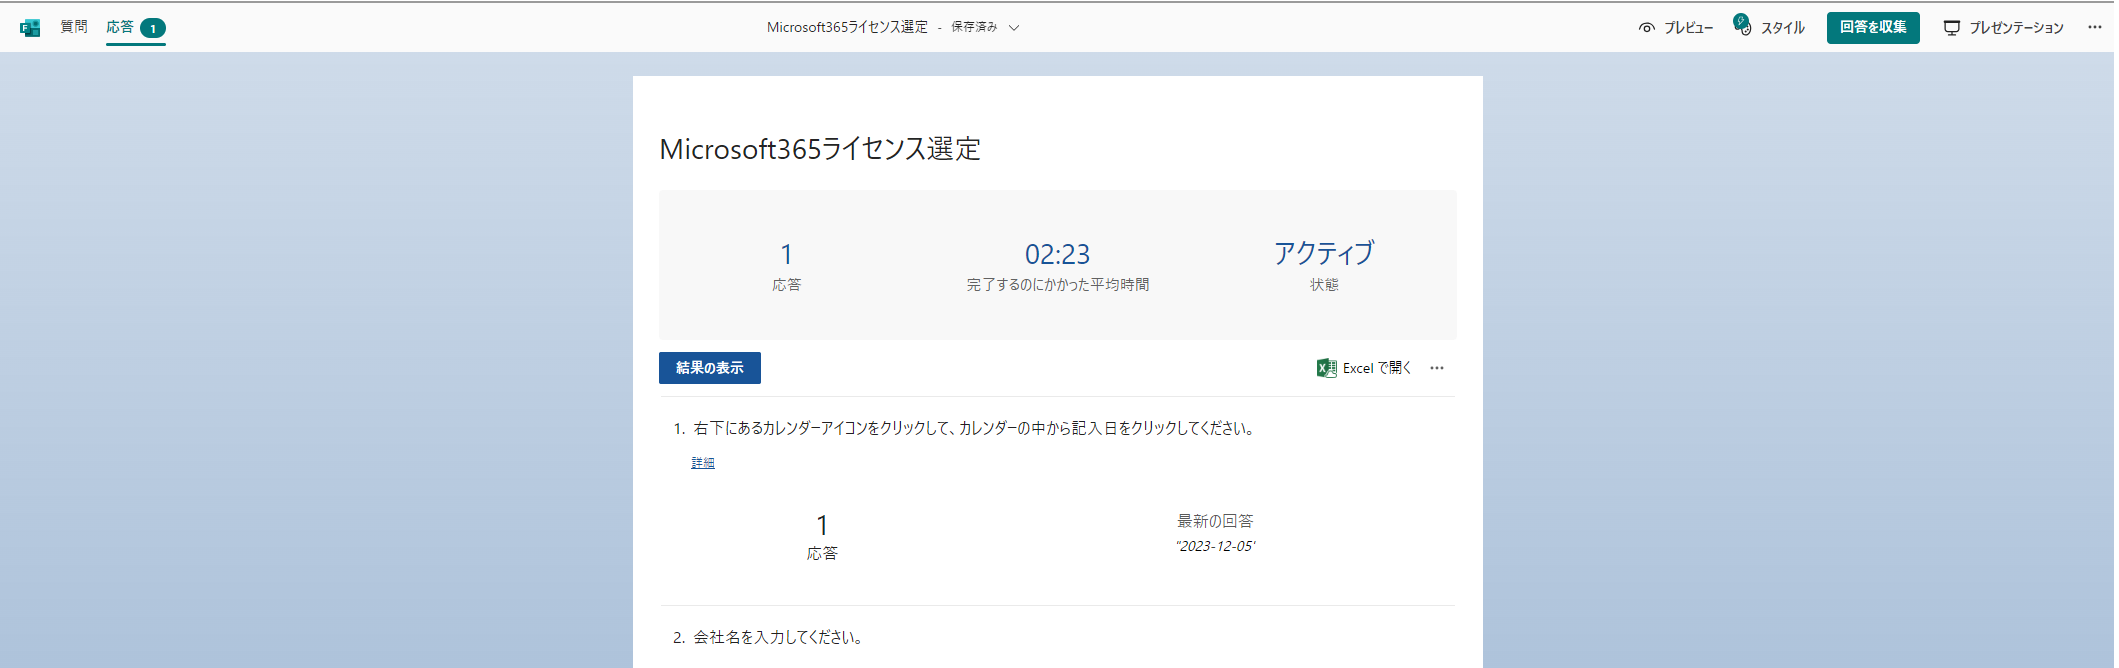Click the question 2 会社名 text
The image size is (2119, 668).
(778, 637)
